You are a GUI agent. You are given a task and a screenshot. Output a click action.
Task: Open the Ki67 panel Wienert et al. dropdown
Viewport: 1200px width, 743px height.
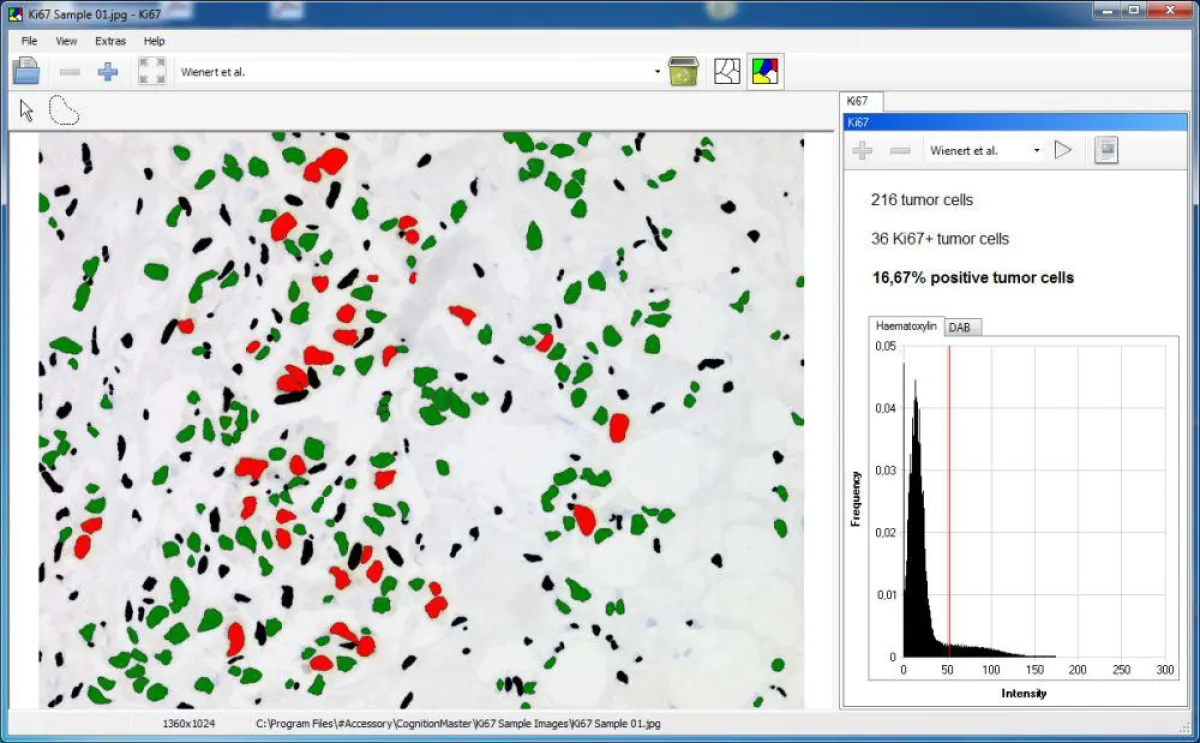[x=1036, y=151]
